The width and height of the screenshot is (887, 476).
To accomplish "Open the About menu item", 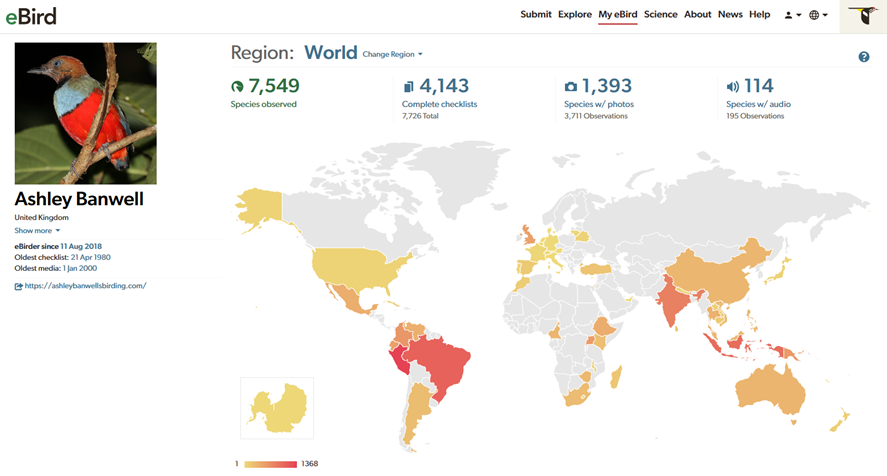I will coord(697,15).
